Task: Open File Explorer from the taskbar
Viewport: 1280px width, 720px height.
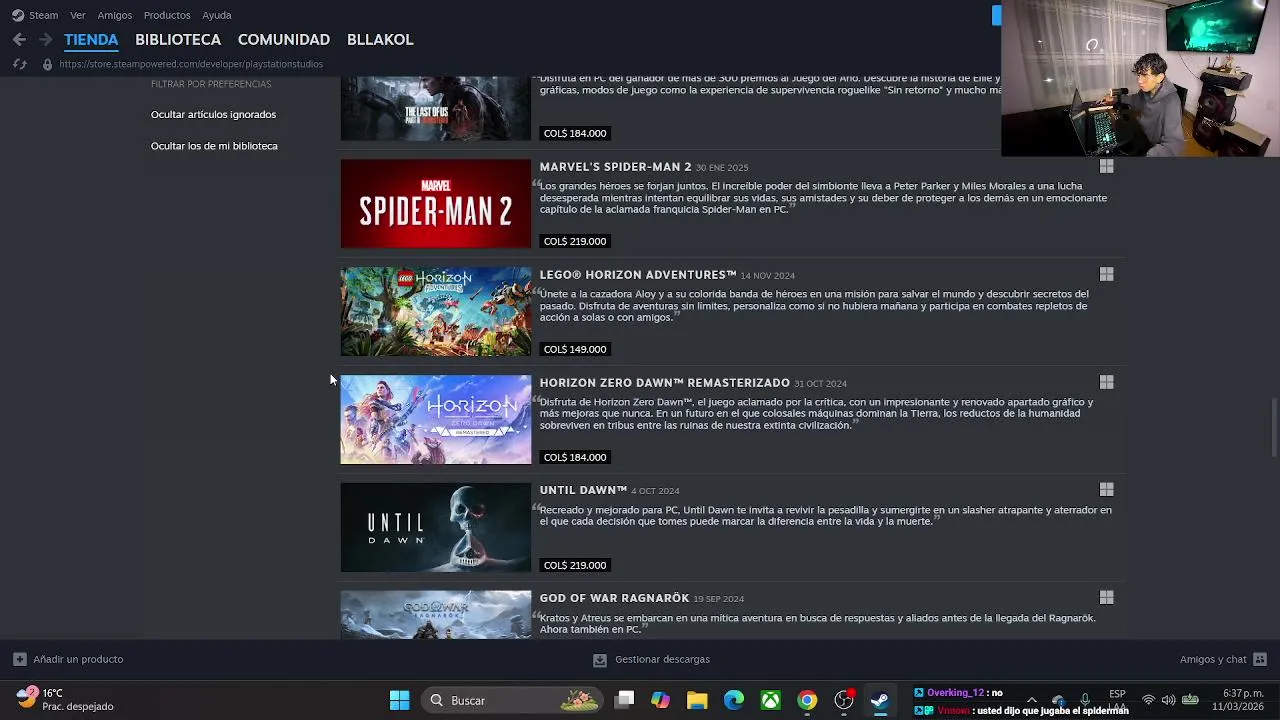Action: (697, 700)
